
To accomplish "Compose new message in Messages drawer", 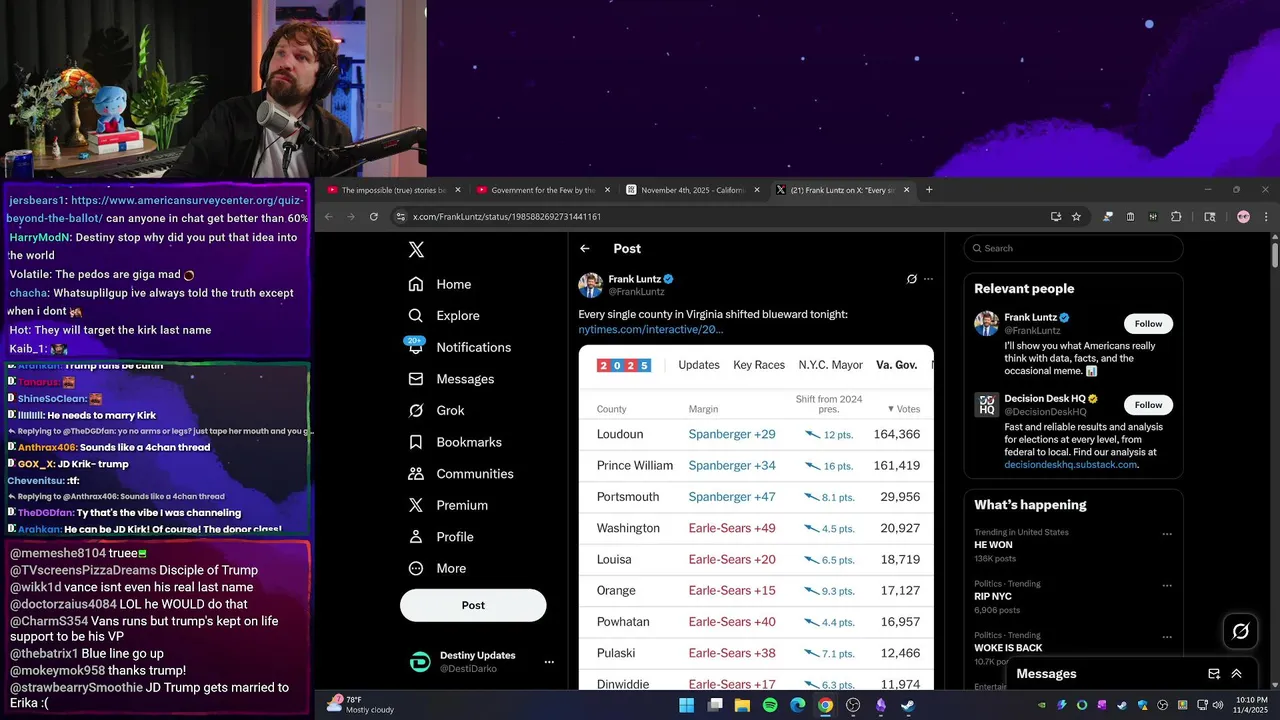I will [x=1213, y=674].
